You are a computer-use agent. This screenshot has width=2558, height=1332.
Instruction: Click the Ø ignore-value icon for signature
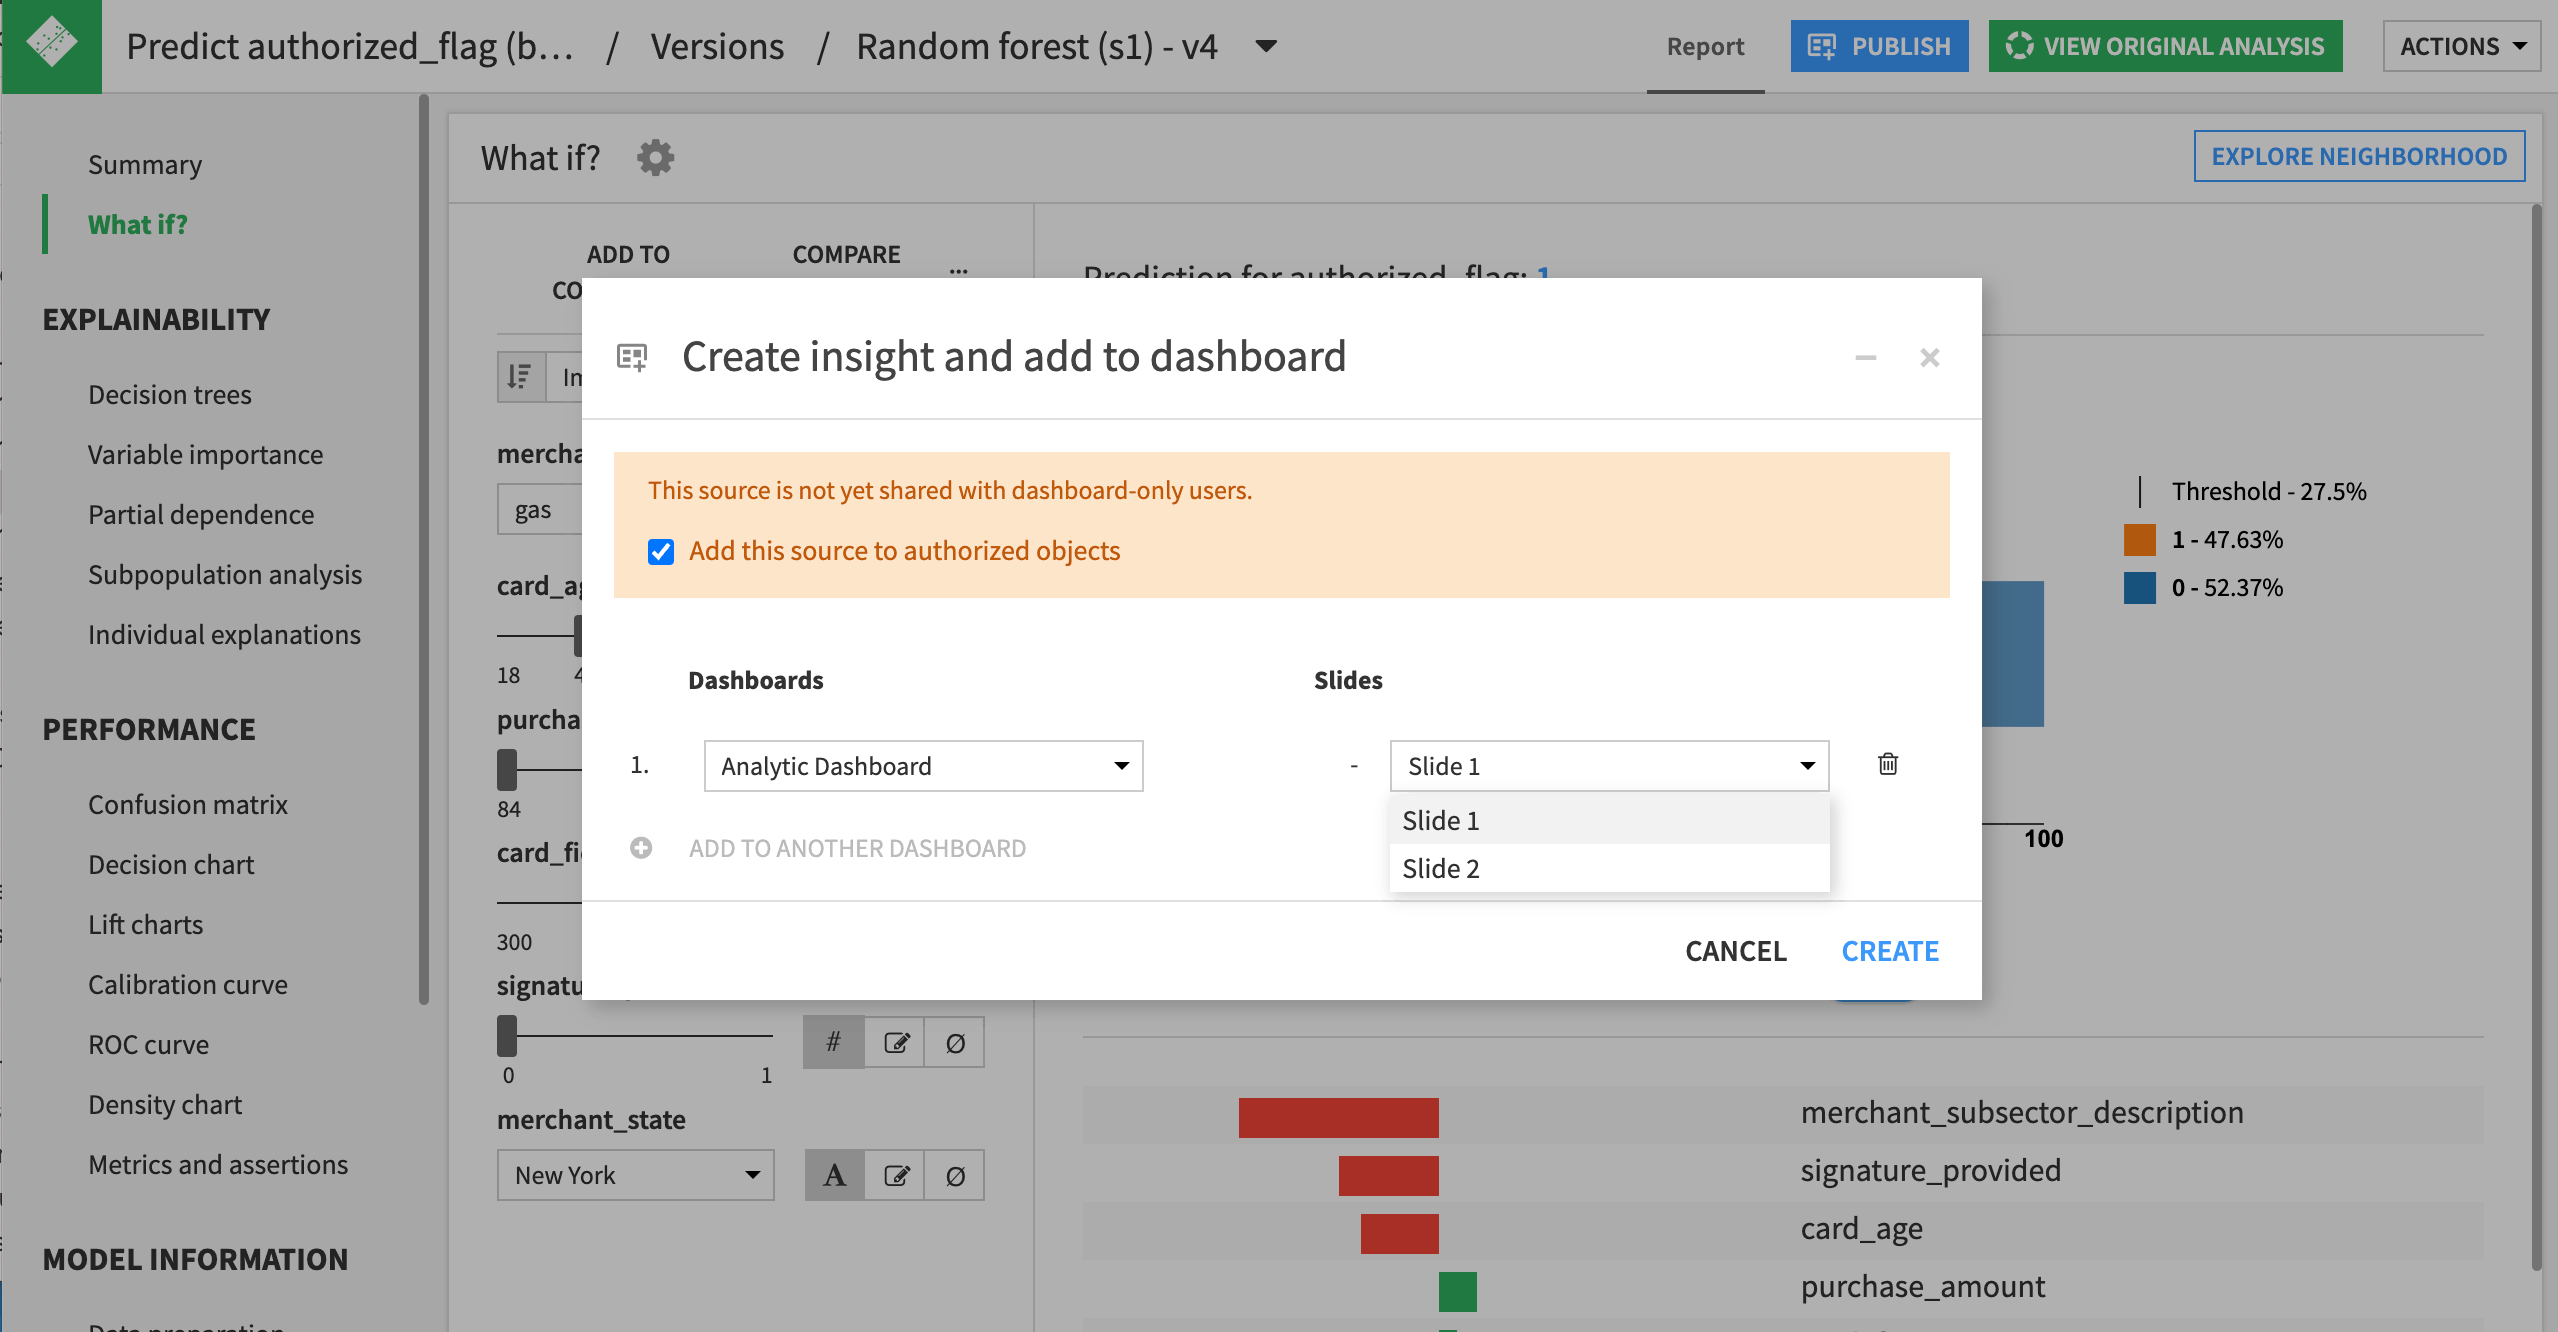click(x=955, y=1041)
